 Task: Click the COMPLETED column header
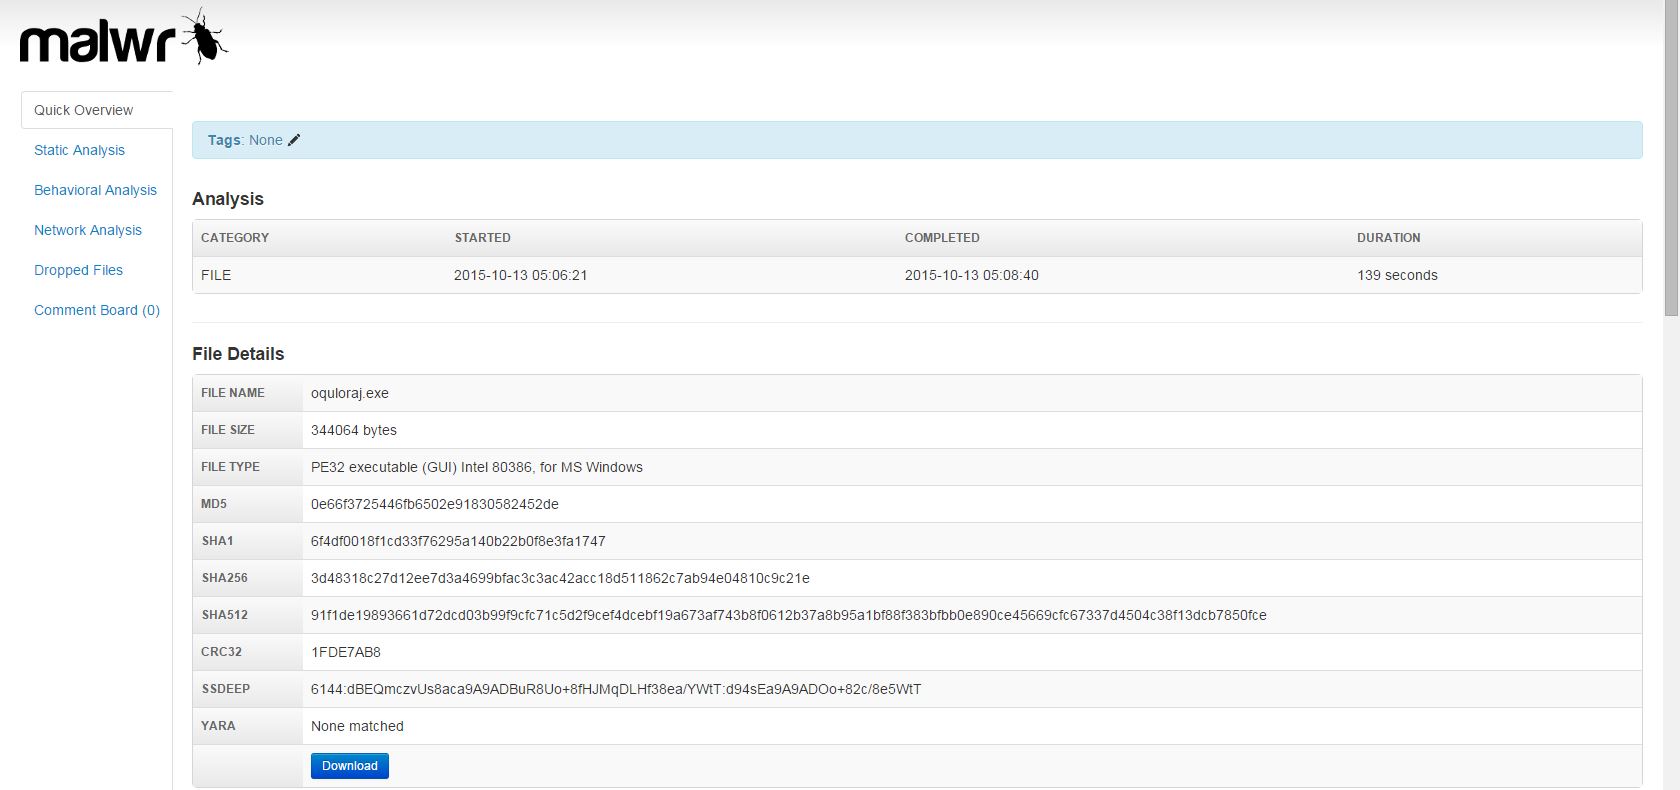click(x=942, y=238)
